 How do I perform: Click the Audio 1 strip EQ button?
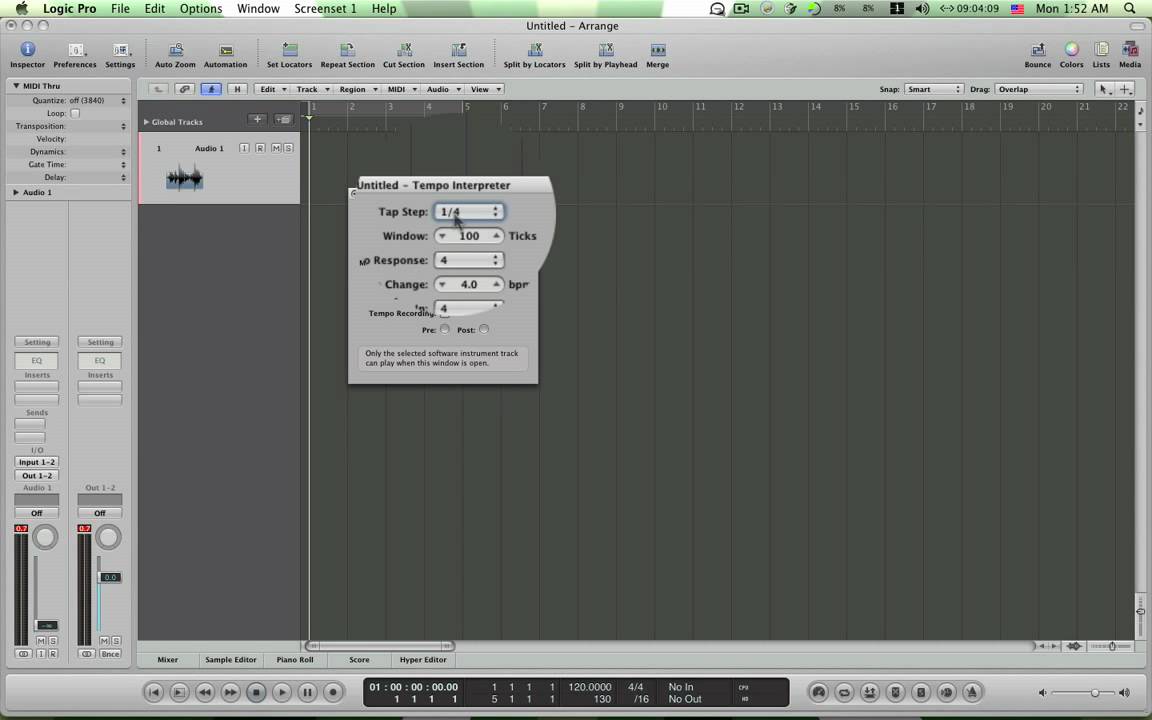(x=37, y=361)
